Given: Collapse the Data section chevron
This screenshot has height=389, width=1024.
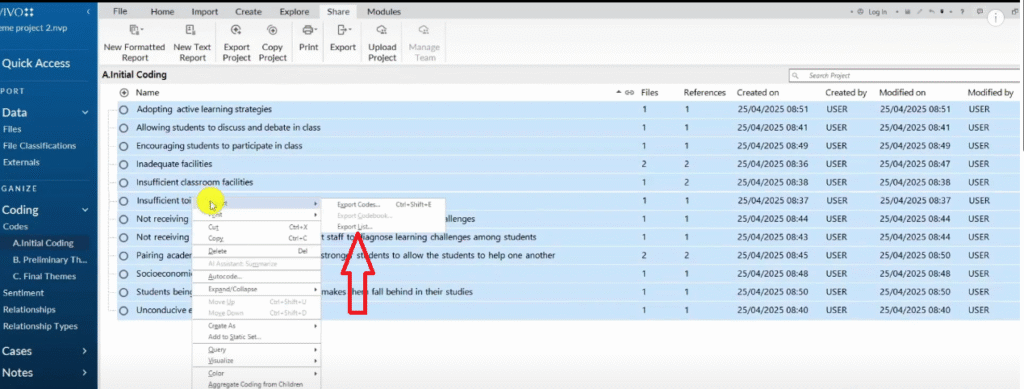Looking at the screenshot, I should coord(85,112).
